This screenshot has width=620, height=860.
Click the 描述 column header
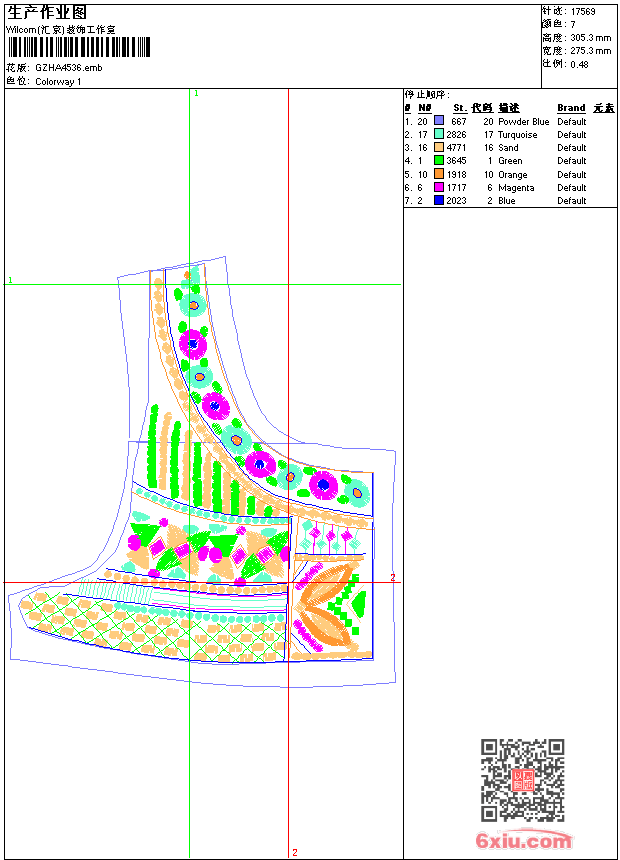(509, 108)
